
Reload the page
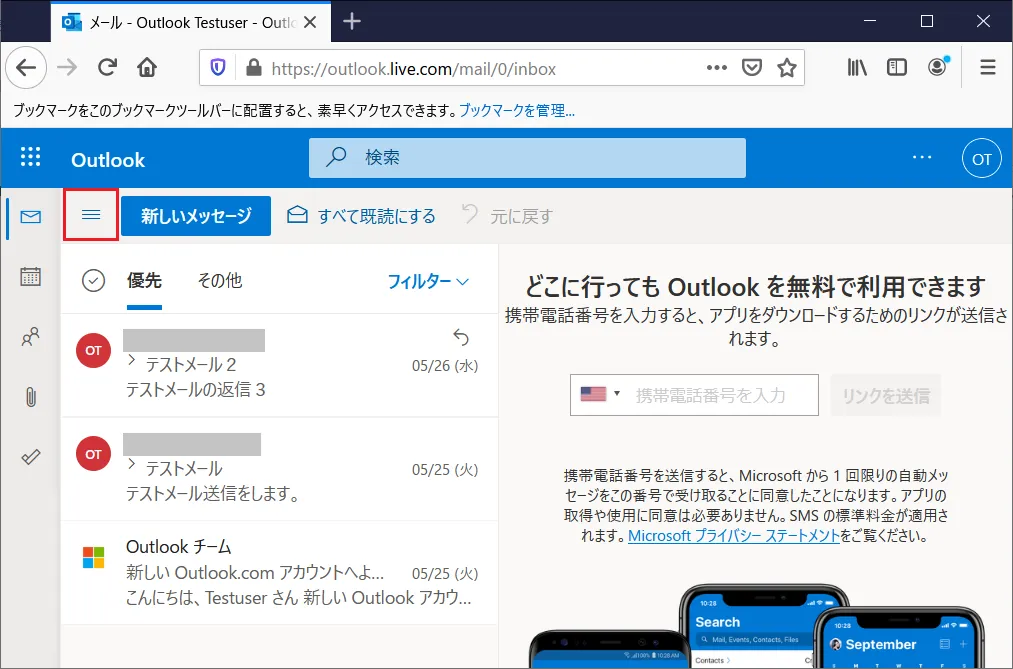(x=107, y=68)
